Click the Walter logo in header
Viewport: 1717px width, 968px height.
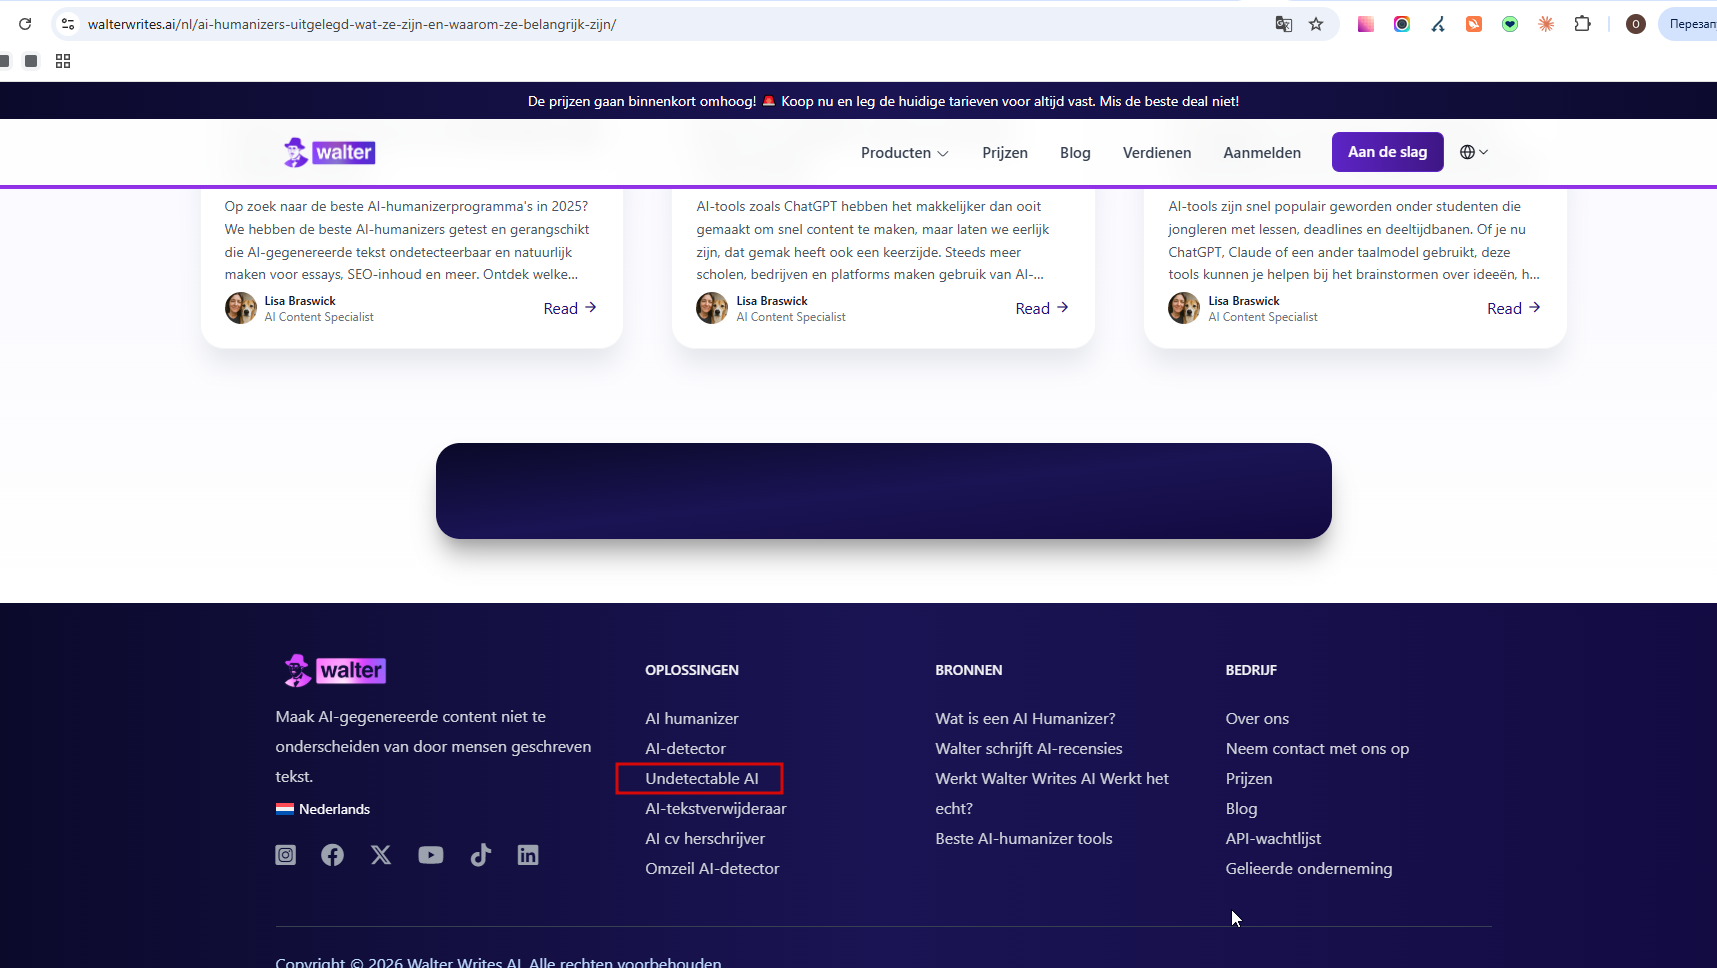pos(329,152)
